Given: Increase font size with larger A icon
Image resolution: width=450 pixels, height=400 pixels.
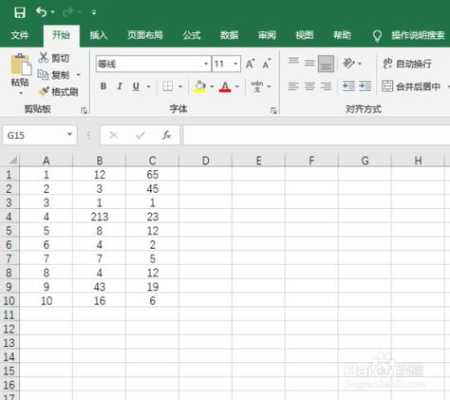Looking at the screenshot, I should 250,64.
